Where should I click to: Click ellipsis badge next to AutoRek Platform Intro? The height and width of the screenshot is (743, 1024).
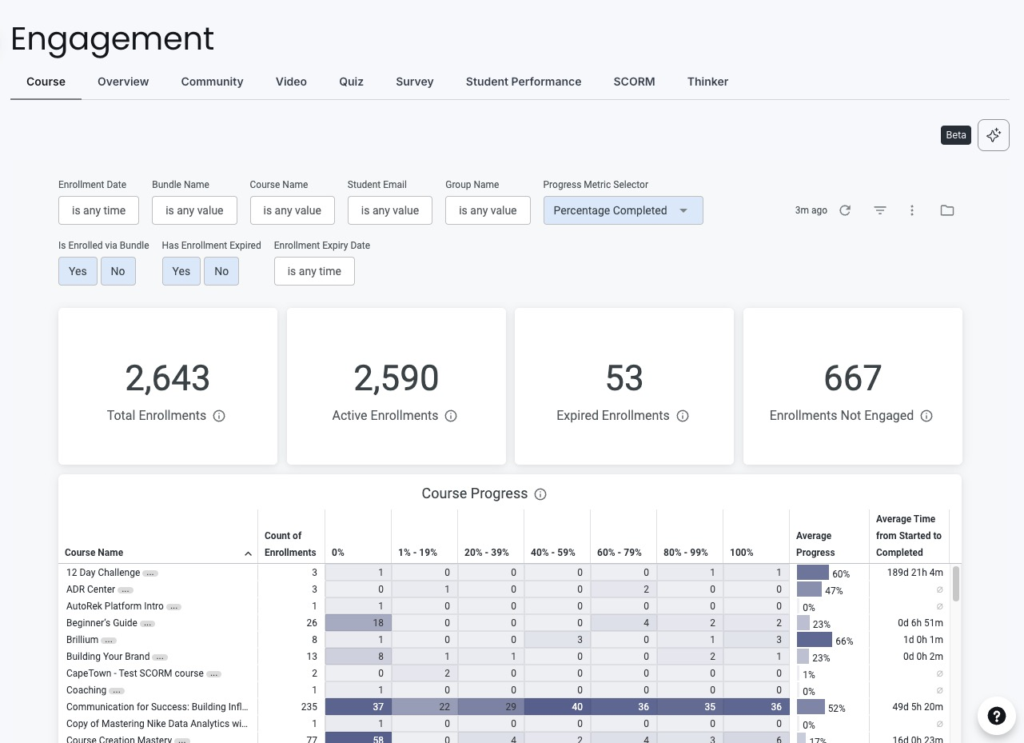point(174,607)
